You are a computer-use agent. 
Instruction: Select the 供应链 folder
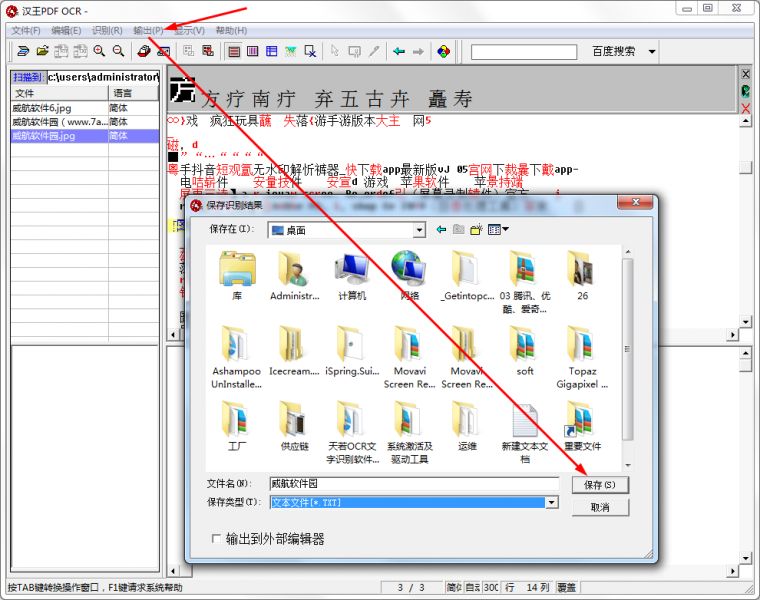[x=294, y=426]
